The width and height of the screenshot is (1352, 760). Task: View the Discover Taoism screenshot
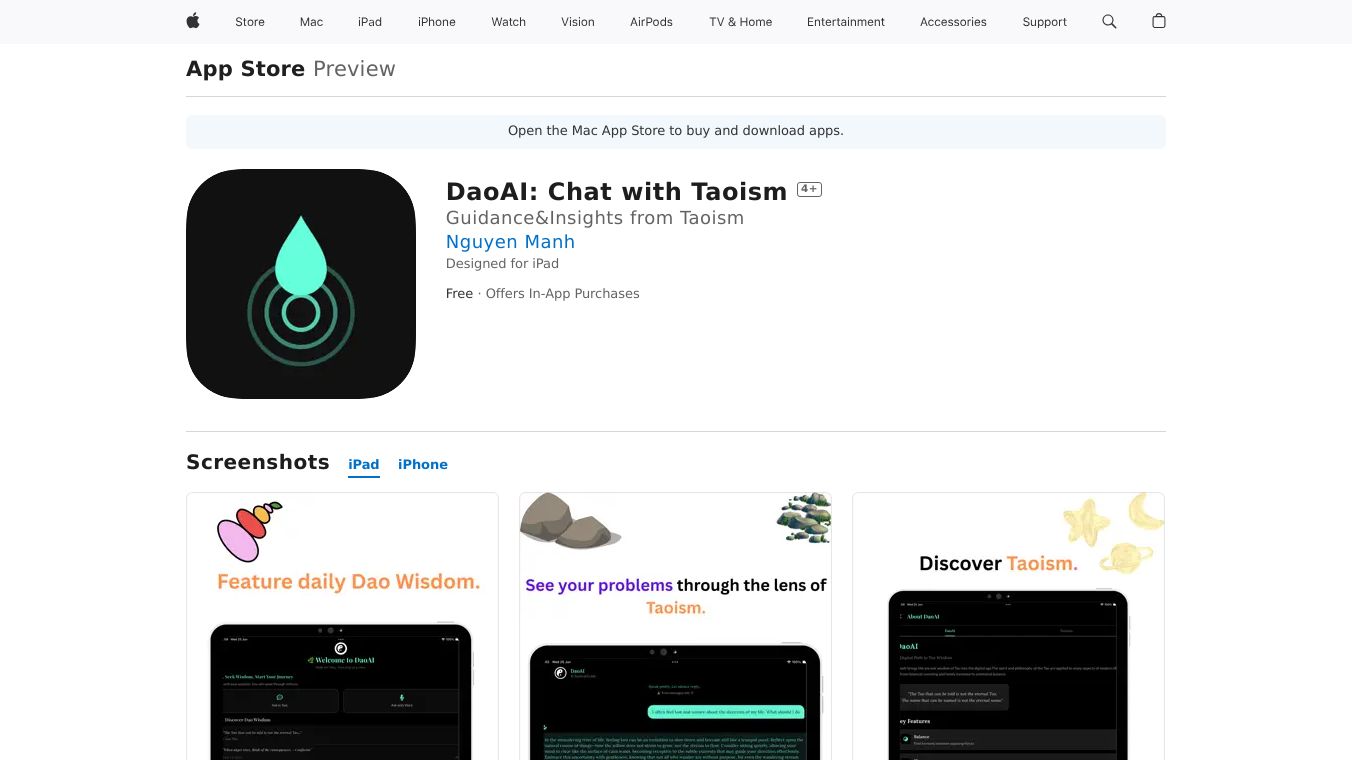coord(1008,626)
